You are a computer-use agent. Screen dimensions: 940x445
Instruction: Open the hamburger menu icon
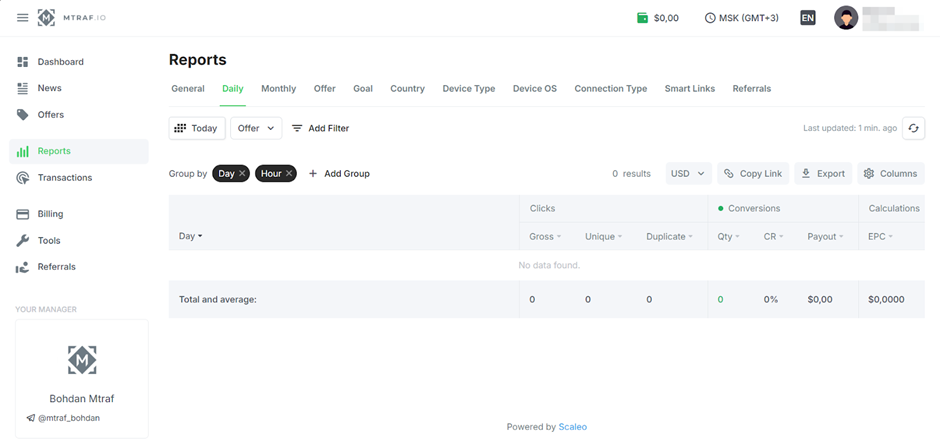point(23,18)
